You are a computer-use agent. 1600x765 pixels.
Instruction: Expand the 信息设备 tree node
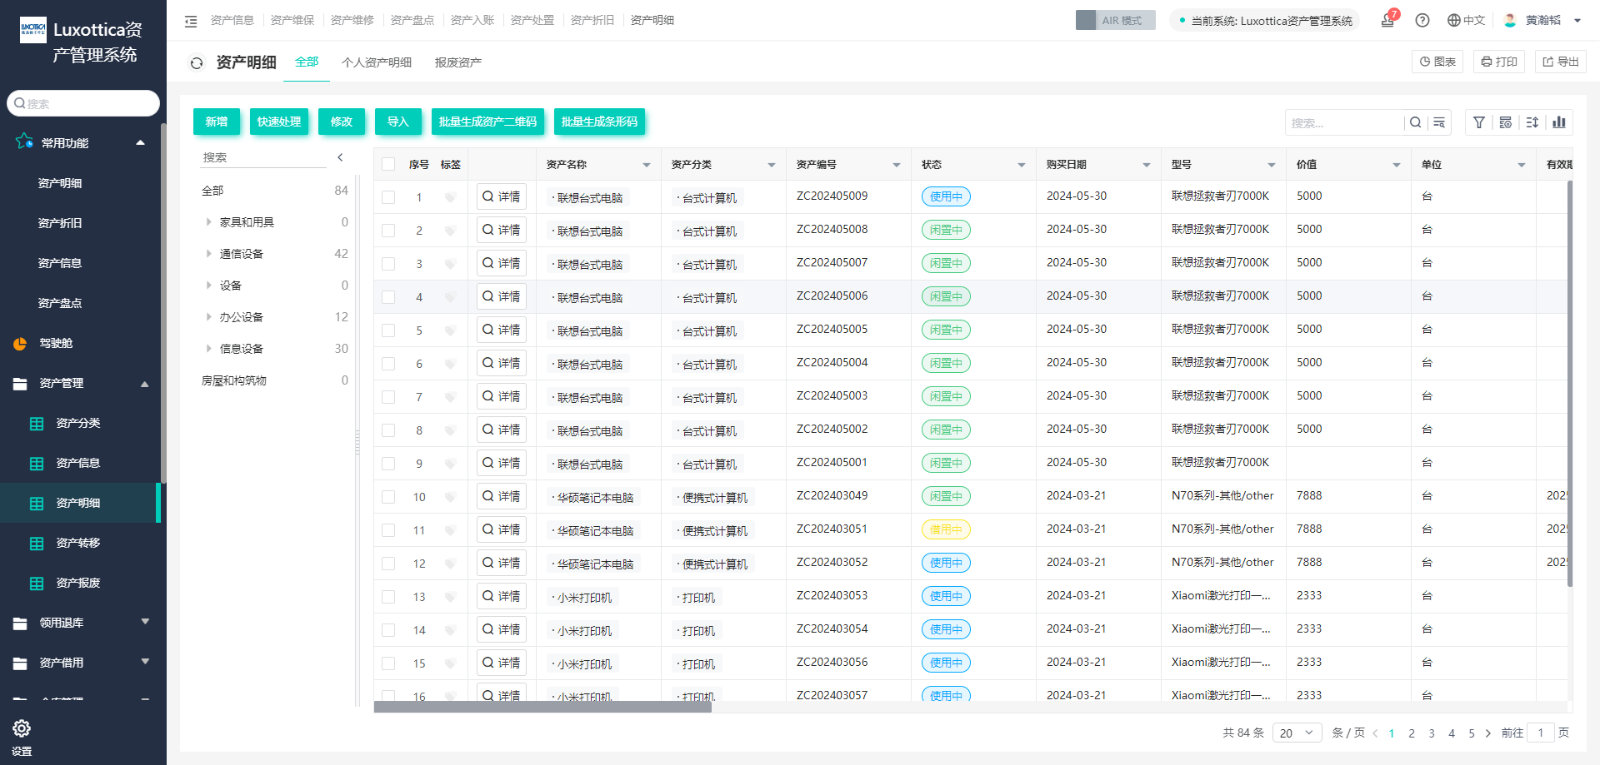coord(208,349)
